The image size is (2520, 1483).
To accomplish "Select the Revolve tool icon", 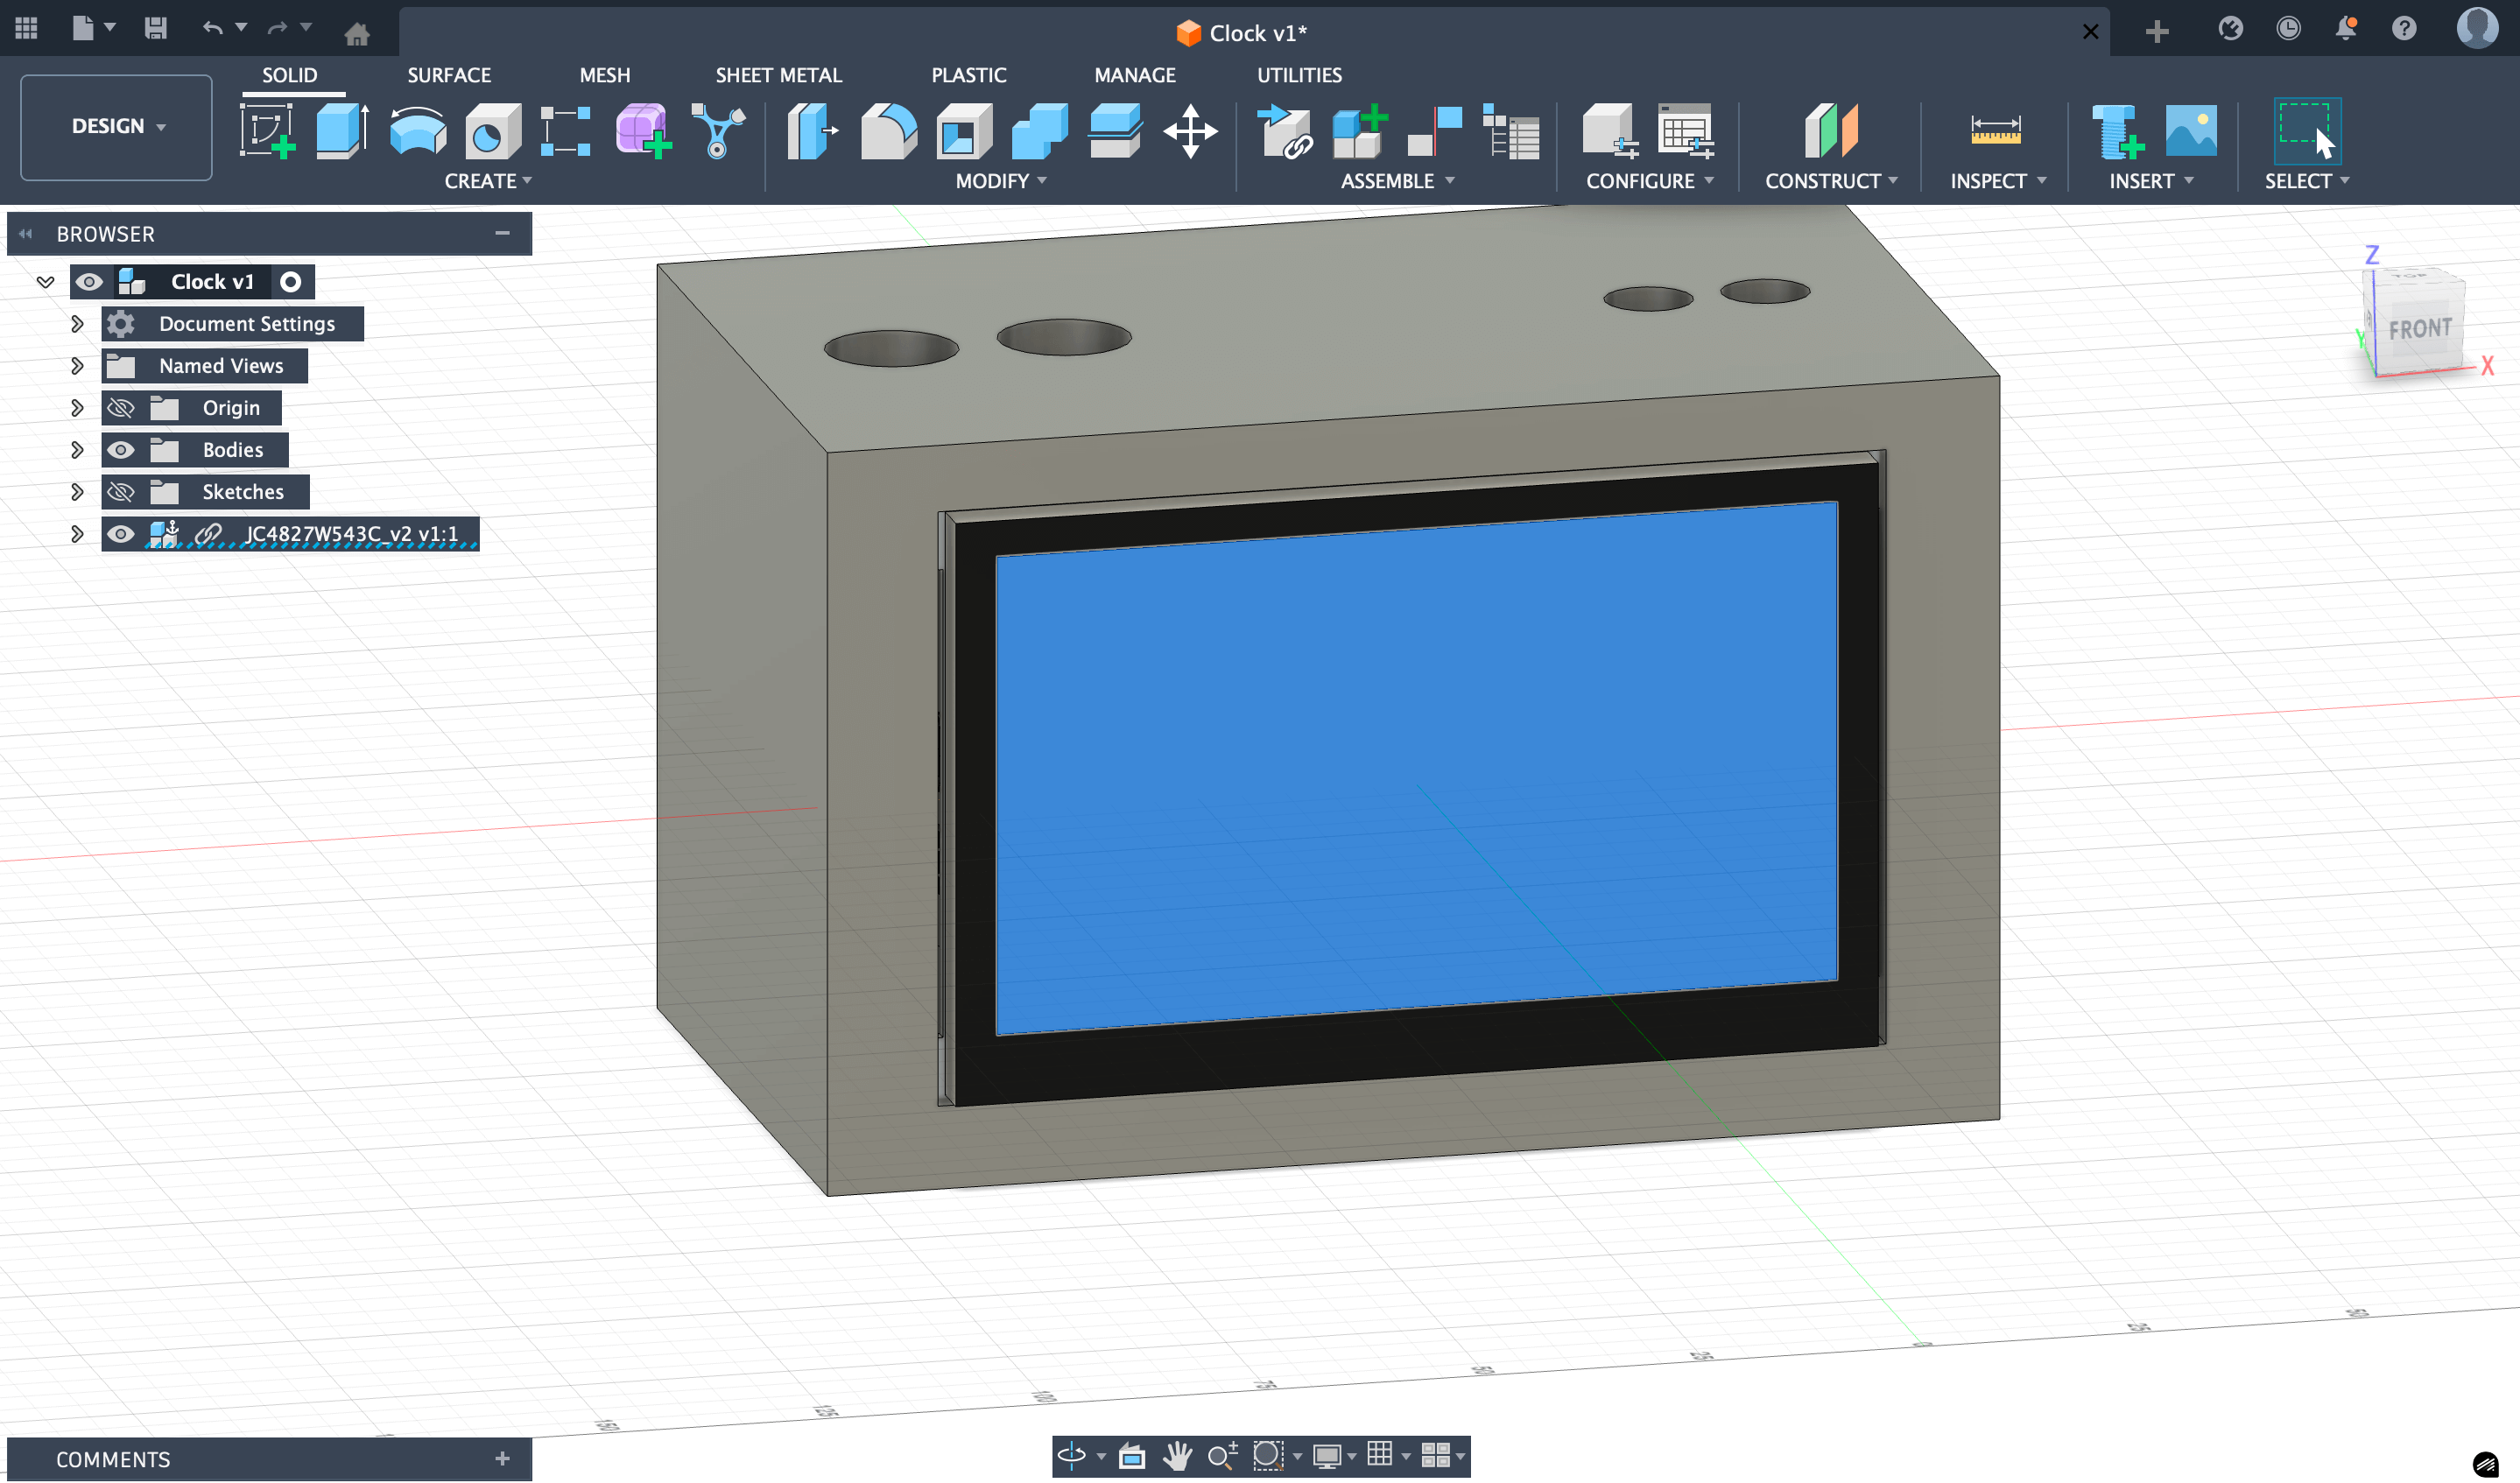I will tap(417, 131).
